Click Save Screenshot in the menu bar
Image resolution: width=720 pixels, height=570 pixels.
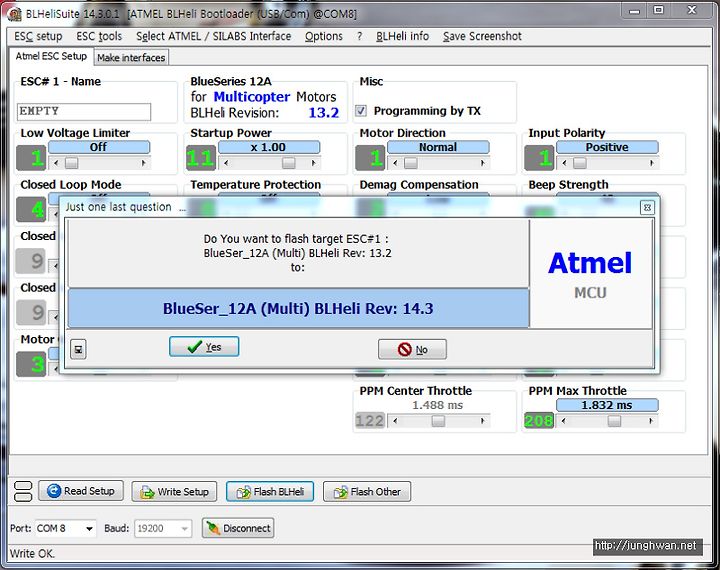482,36
